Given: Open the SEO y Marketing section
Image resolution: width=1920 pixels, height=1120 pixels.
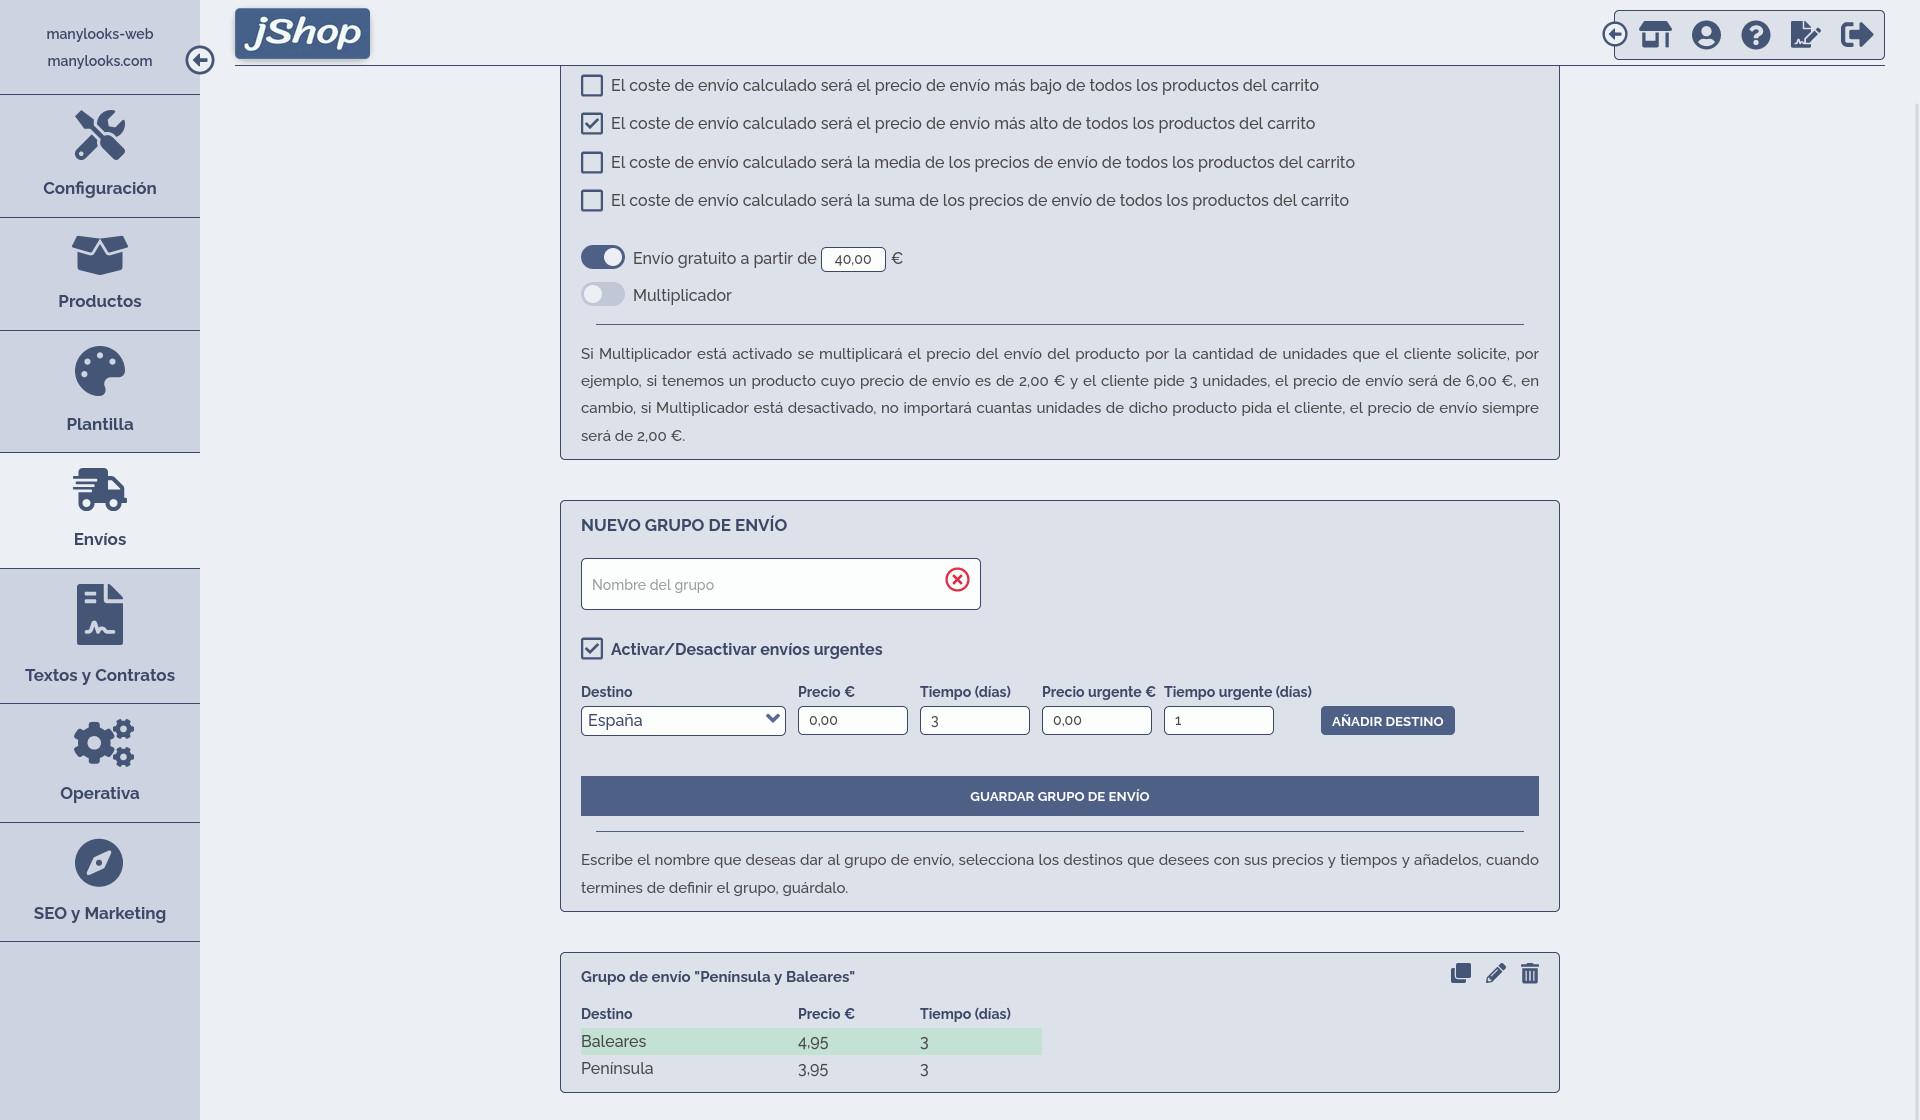Looking at the screenshot, I should point(100,882).
